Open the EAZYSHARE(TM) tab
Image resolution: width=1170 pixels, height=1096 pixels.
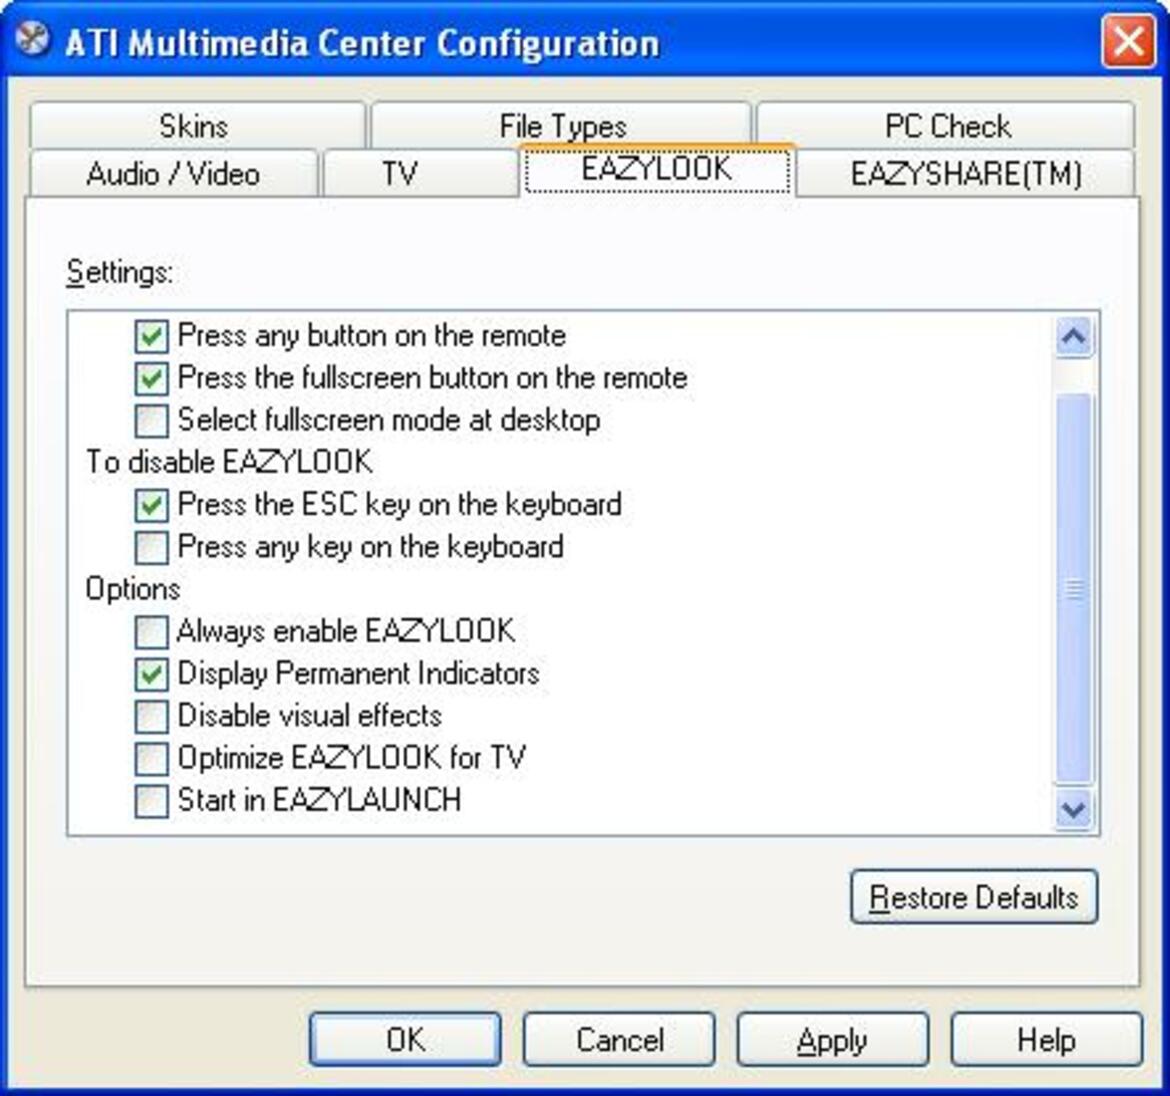pos(966,173)
